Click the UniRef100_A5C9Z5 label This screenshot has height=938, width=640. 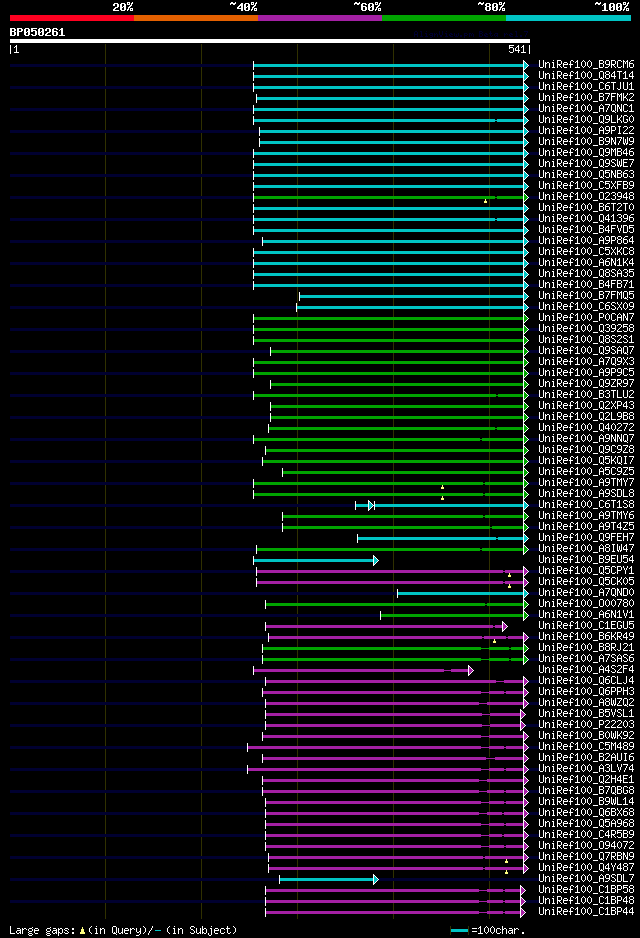(x=586, y=471)
